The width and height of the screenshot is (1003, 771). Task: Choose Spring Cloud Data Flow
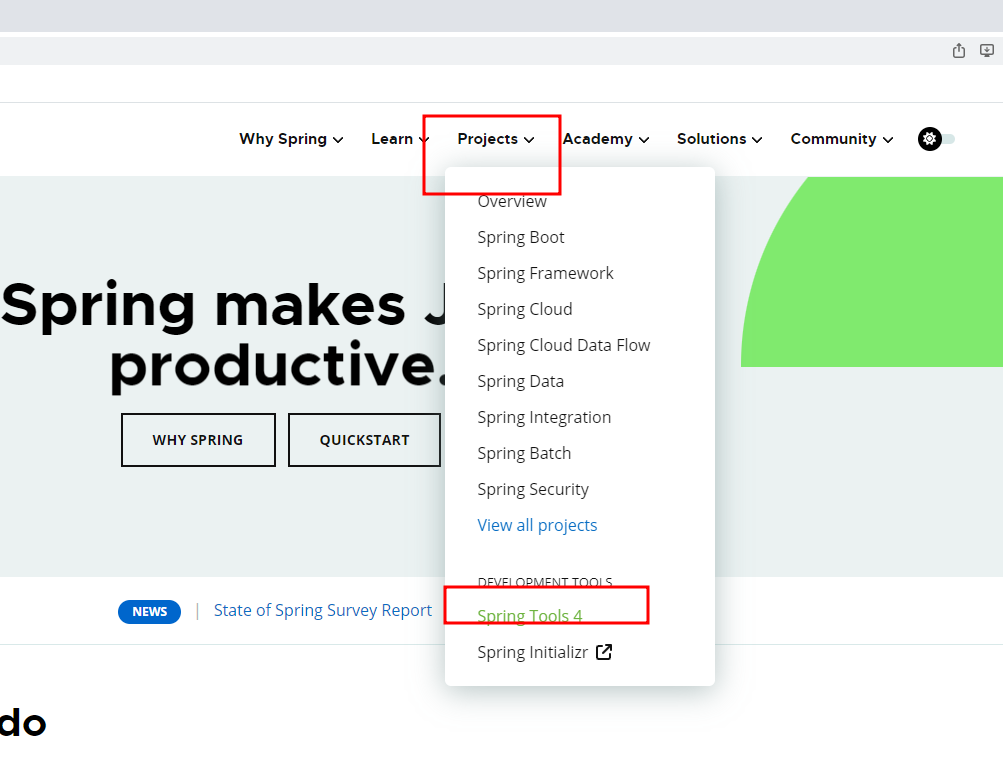tap(564, 345)
